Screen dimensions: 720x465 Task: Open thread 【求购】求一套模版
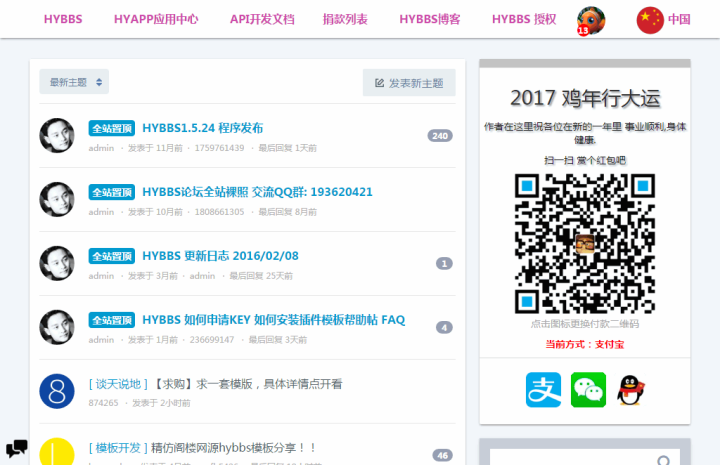247,384
